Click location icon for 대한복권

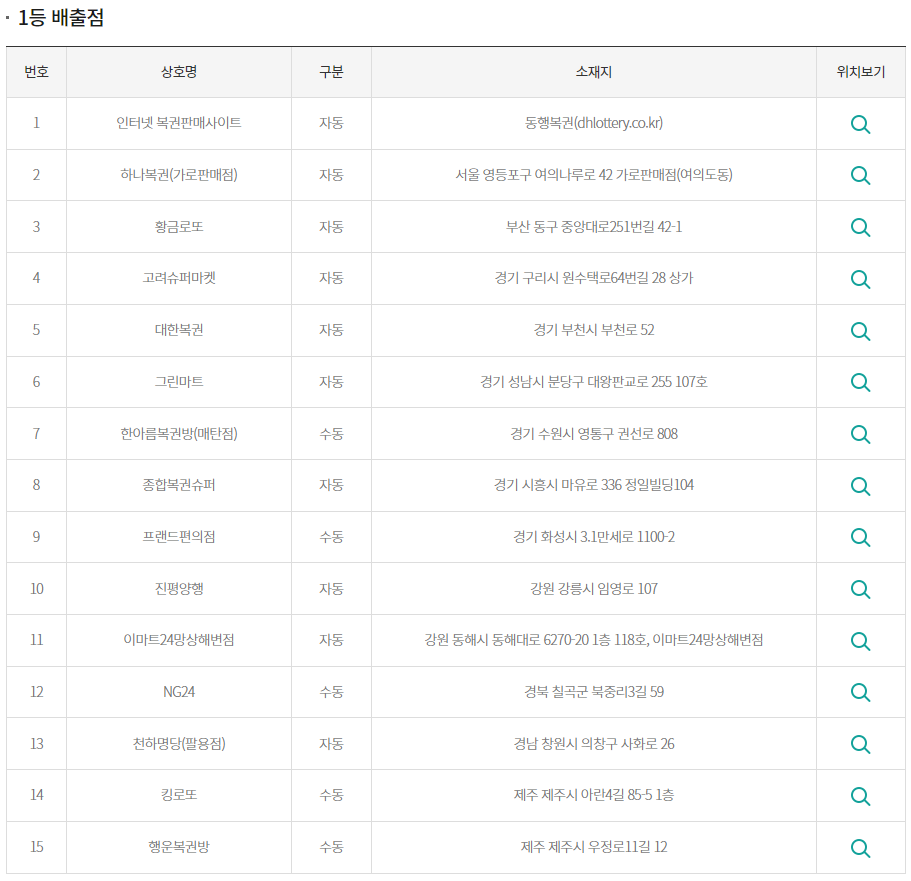pyautogui.click(x=860, y=331)
